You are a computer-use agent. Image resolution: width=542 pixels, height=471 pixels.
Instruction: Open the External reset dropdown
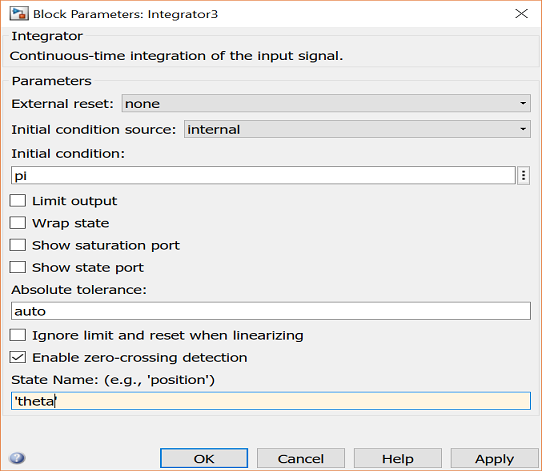point(326,103)
